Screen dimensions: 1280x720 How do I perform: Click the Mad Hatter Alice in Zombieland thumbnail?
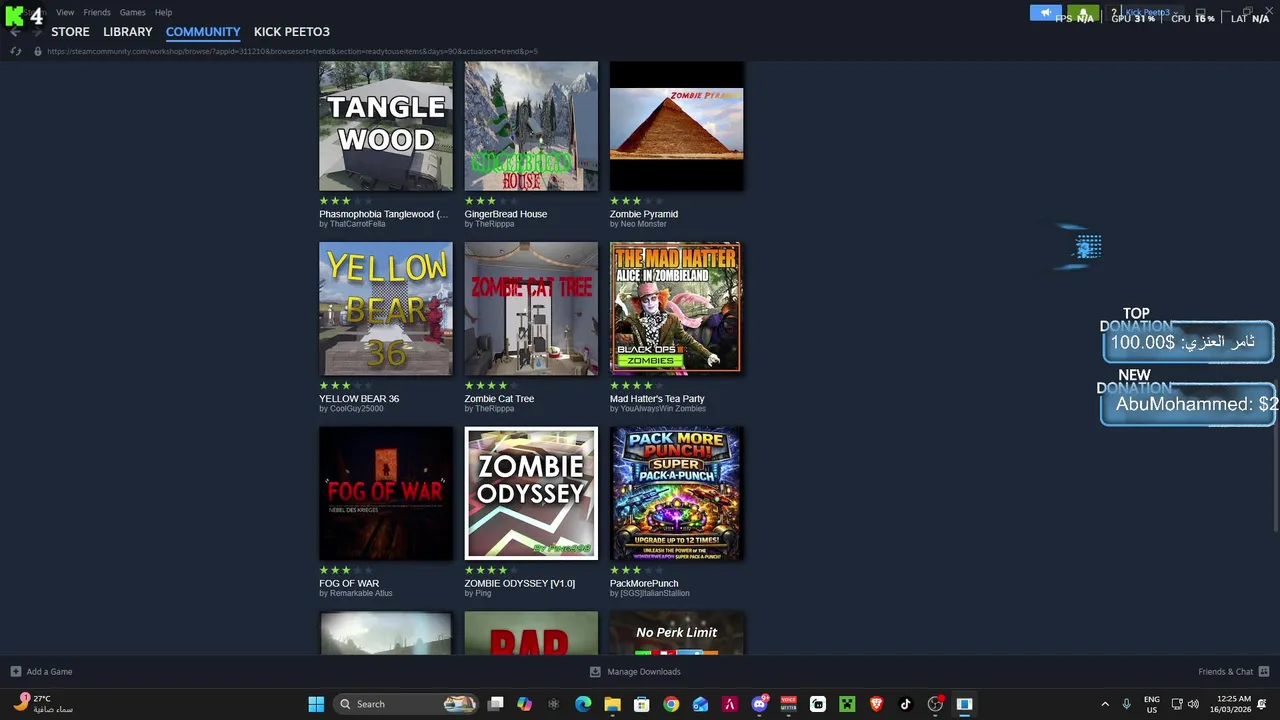point(677,308)
